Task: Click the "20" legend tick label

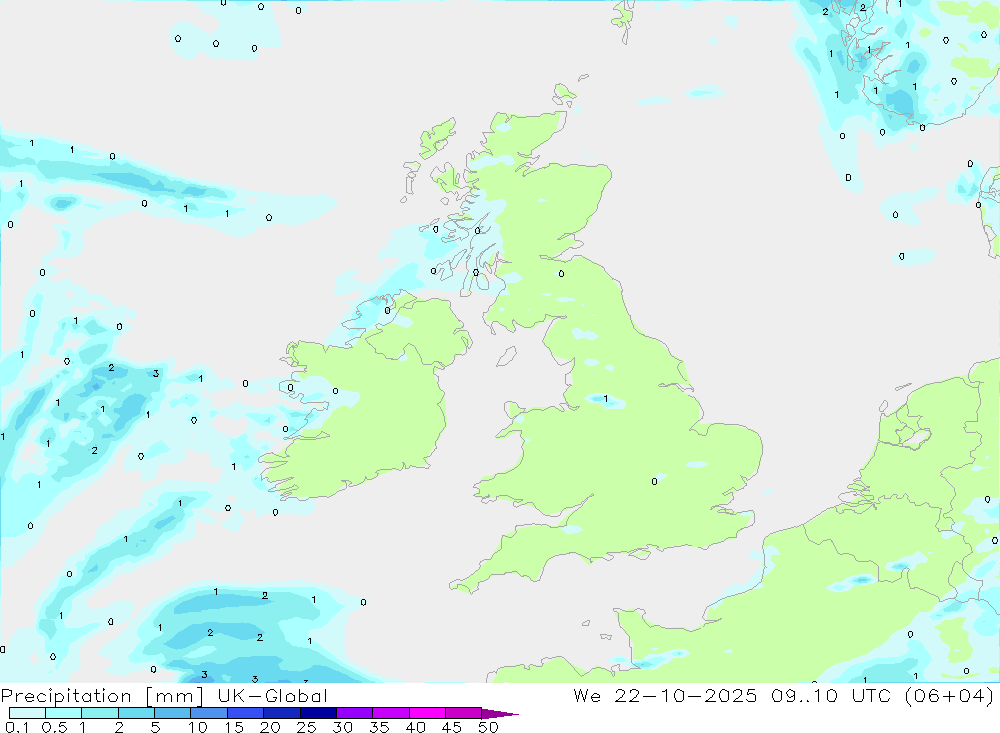Action: click(270, 727)
